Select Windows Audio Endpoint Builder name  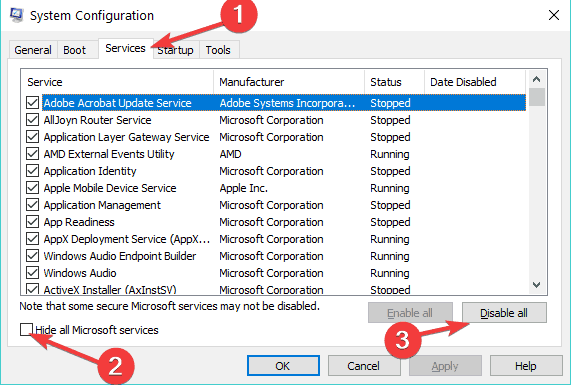(x=120, y=256)
